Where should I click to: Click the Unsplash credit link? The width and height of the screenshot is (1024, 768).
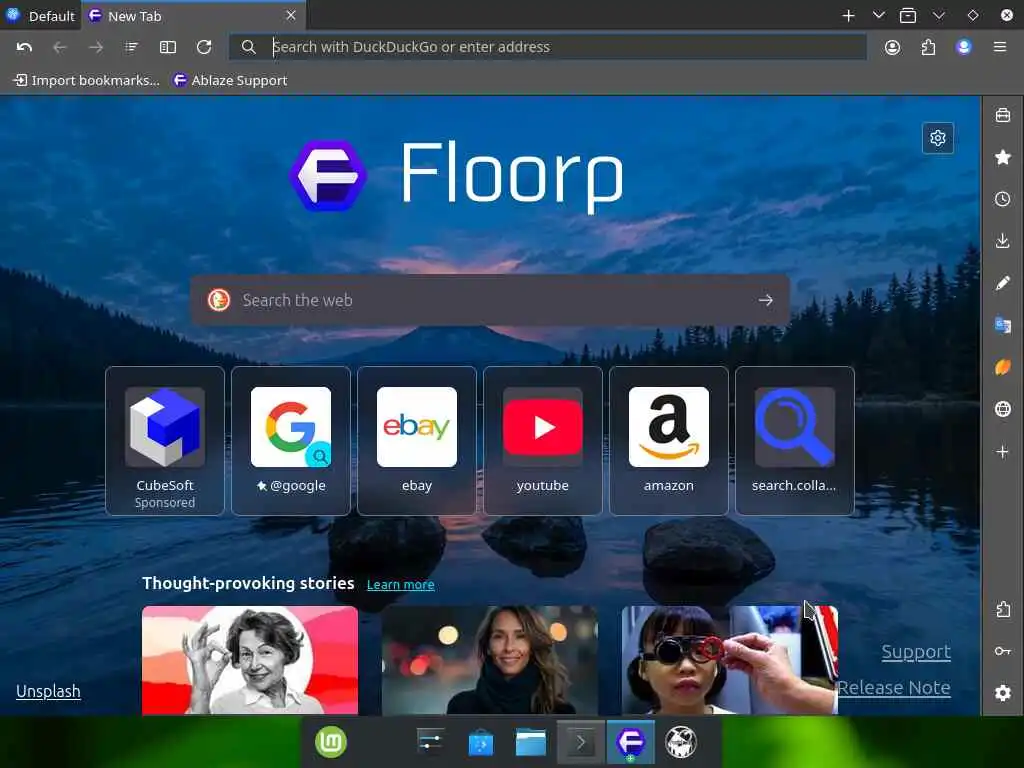pos(48,691)
